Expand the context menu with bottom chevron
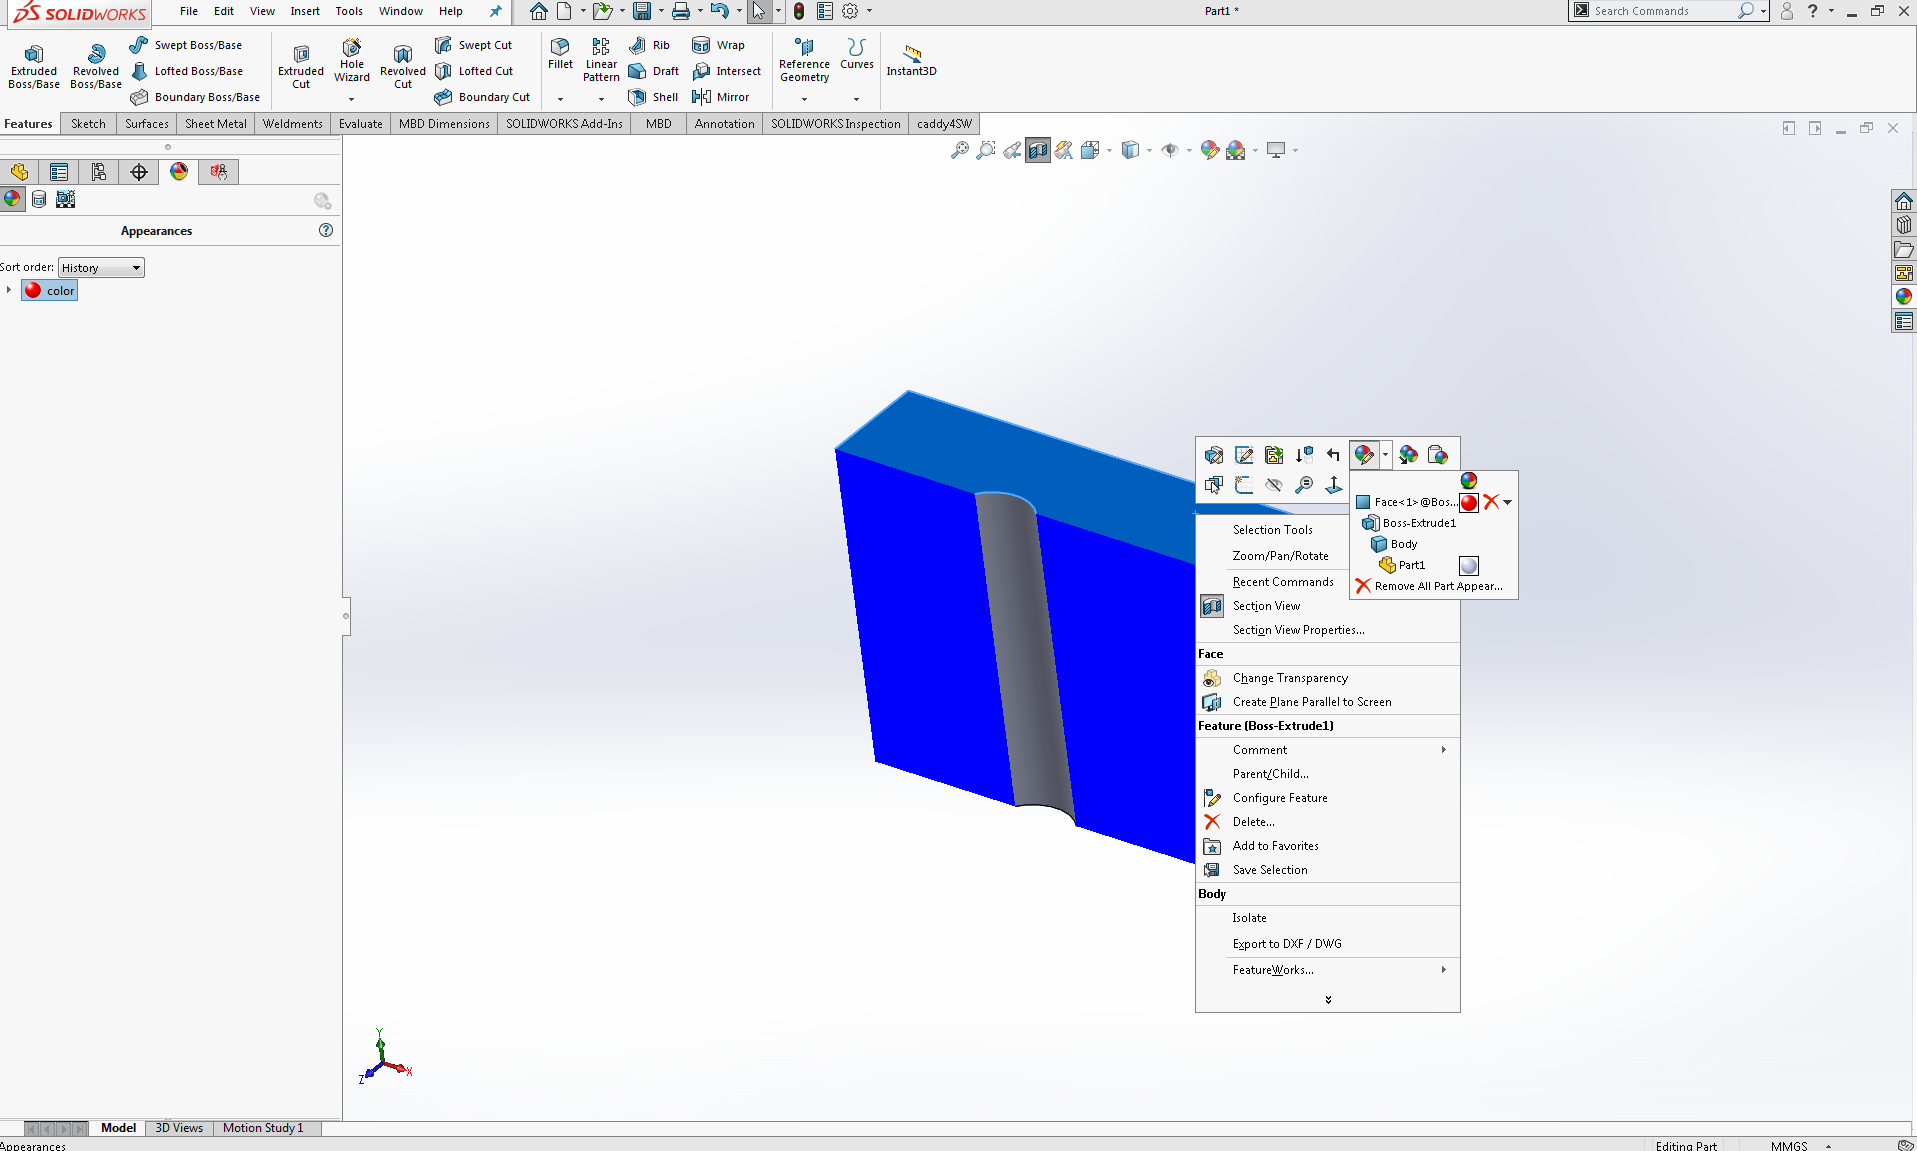 click(1327, 999)
